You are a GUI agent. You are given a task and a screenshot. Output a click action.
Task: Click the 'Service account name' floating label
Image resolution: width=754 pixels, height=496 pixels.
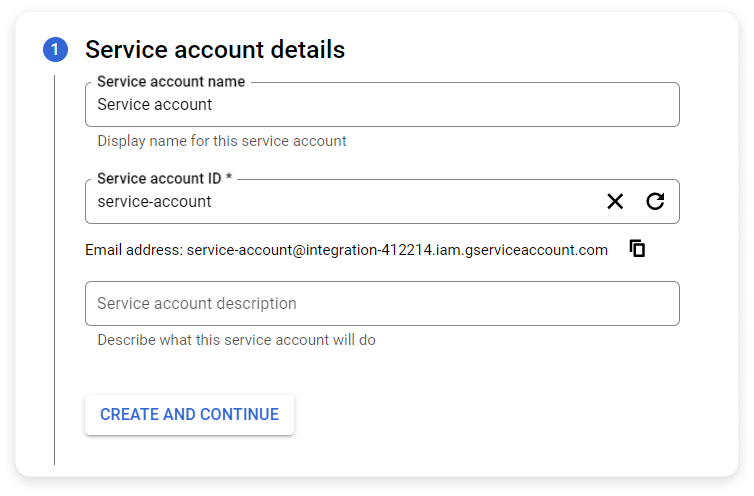171,82
